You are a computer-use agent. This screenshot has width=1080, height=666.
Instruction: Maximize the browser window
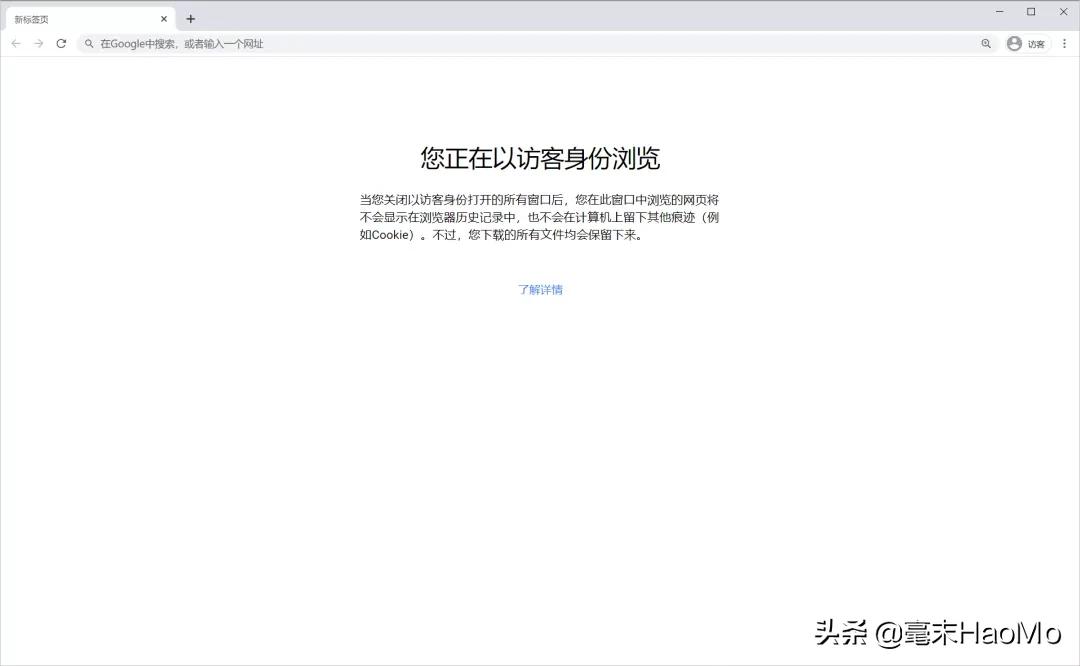click(x=1031, y=11)
